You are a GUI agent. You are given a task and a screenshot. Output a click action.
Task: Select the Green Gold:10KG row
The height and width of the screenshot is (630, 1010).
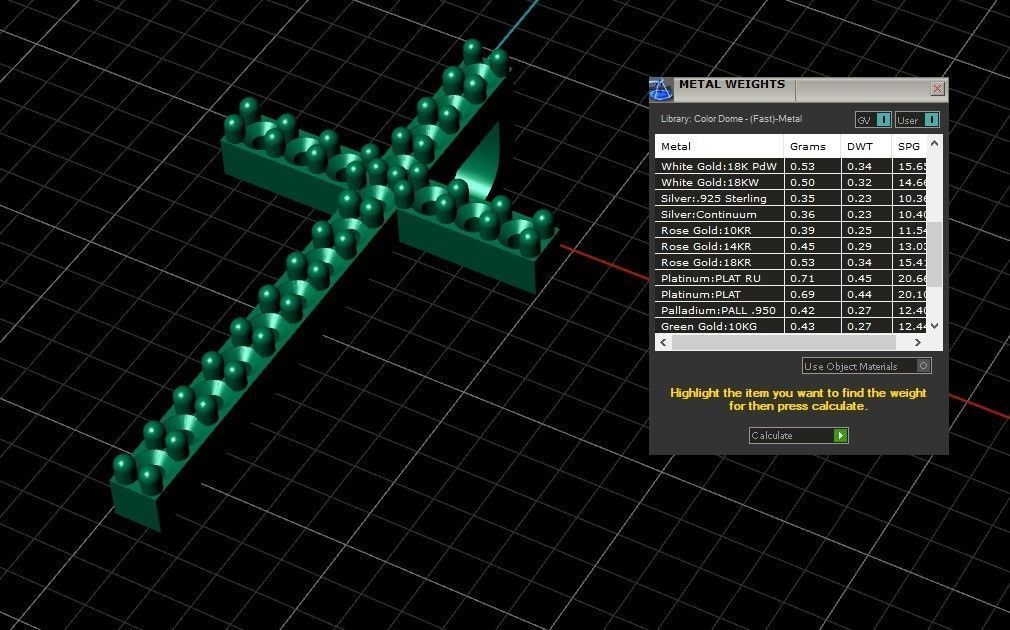pos(790,326)
